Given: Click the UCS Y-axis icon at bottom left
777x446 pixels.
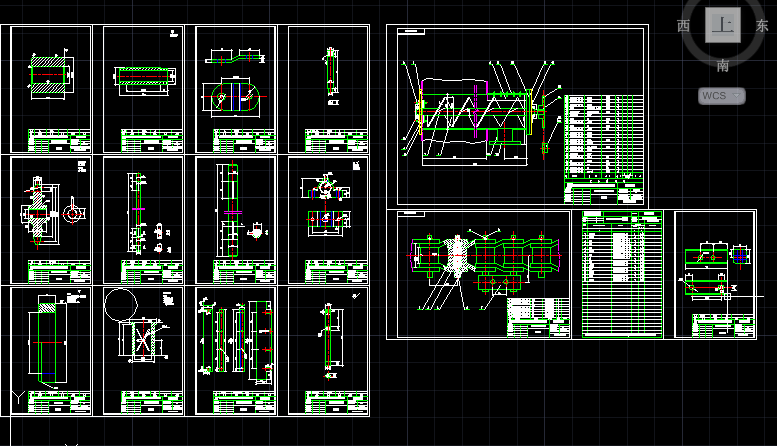Looking at the screenshot, I should pos(18,397).
